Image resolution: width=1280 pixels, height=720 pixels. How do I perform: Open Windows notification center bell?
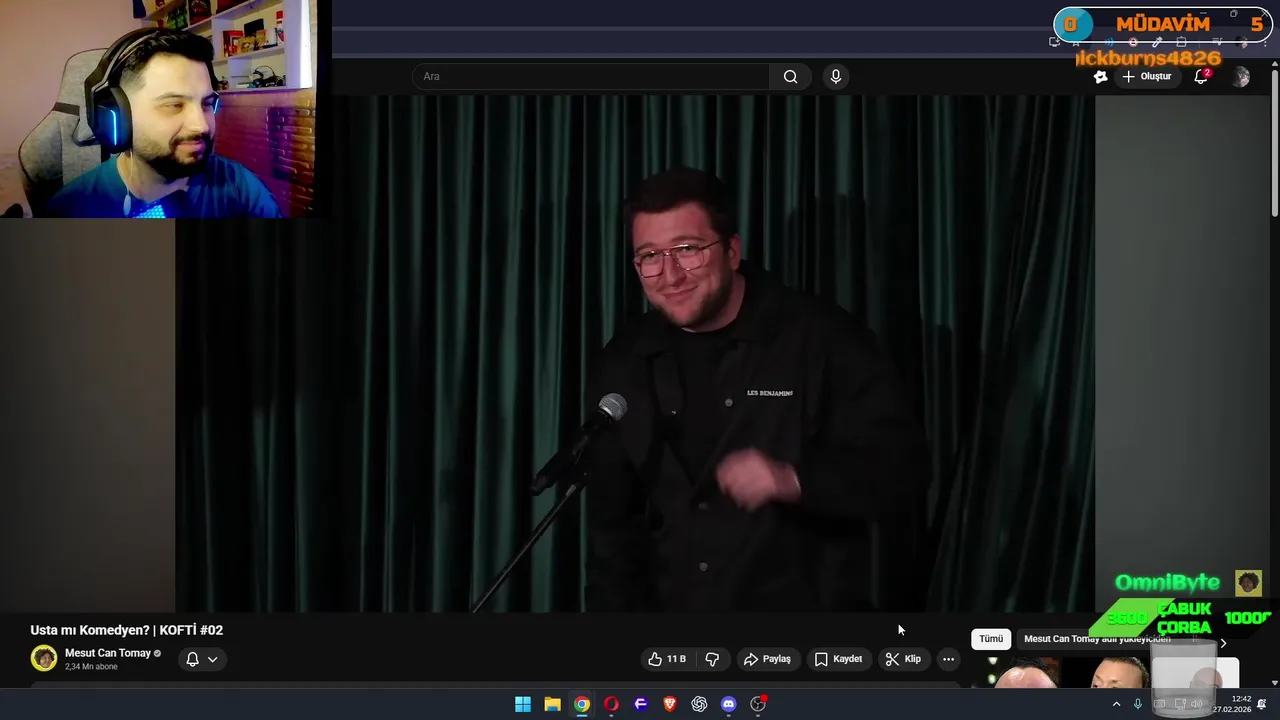(1264, 704)
